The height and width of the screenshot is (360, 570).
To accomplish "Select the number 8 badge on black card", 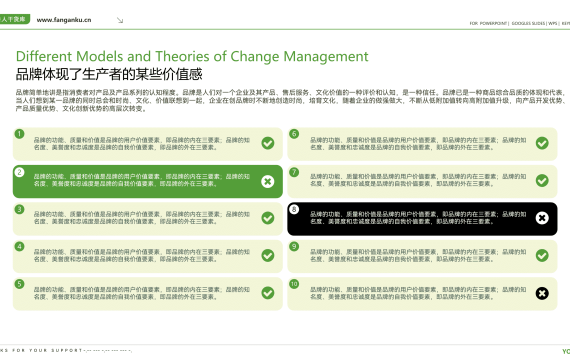I will click(294, 209).
